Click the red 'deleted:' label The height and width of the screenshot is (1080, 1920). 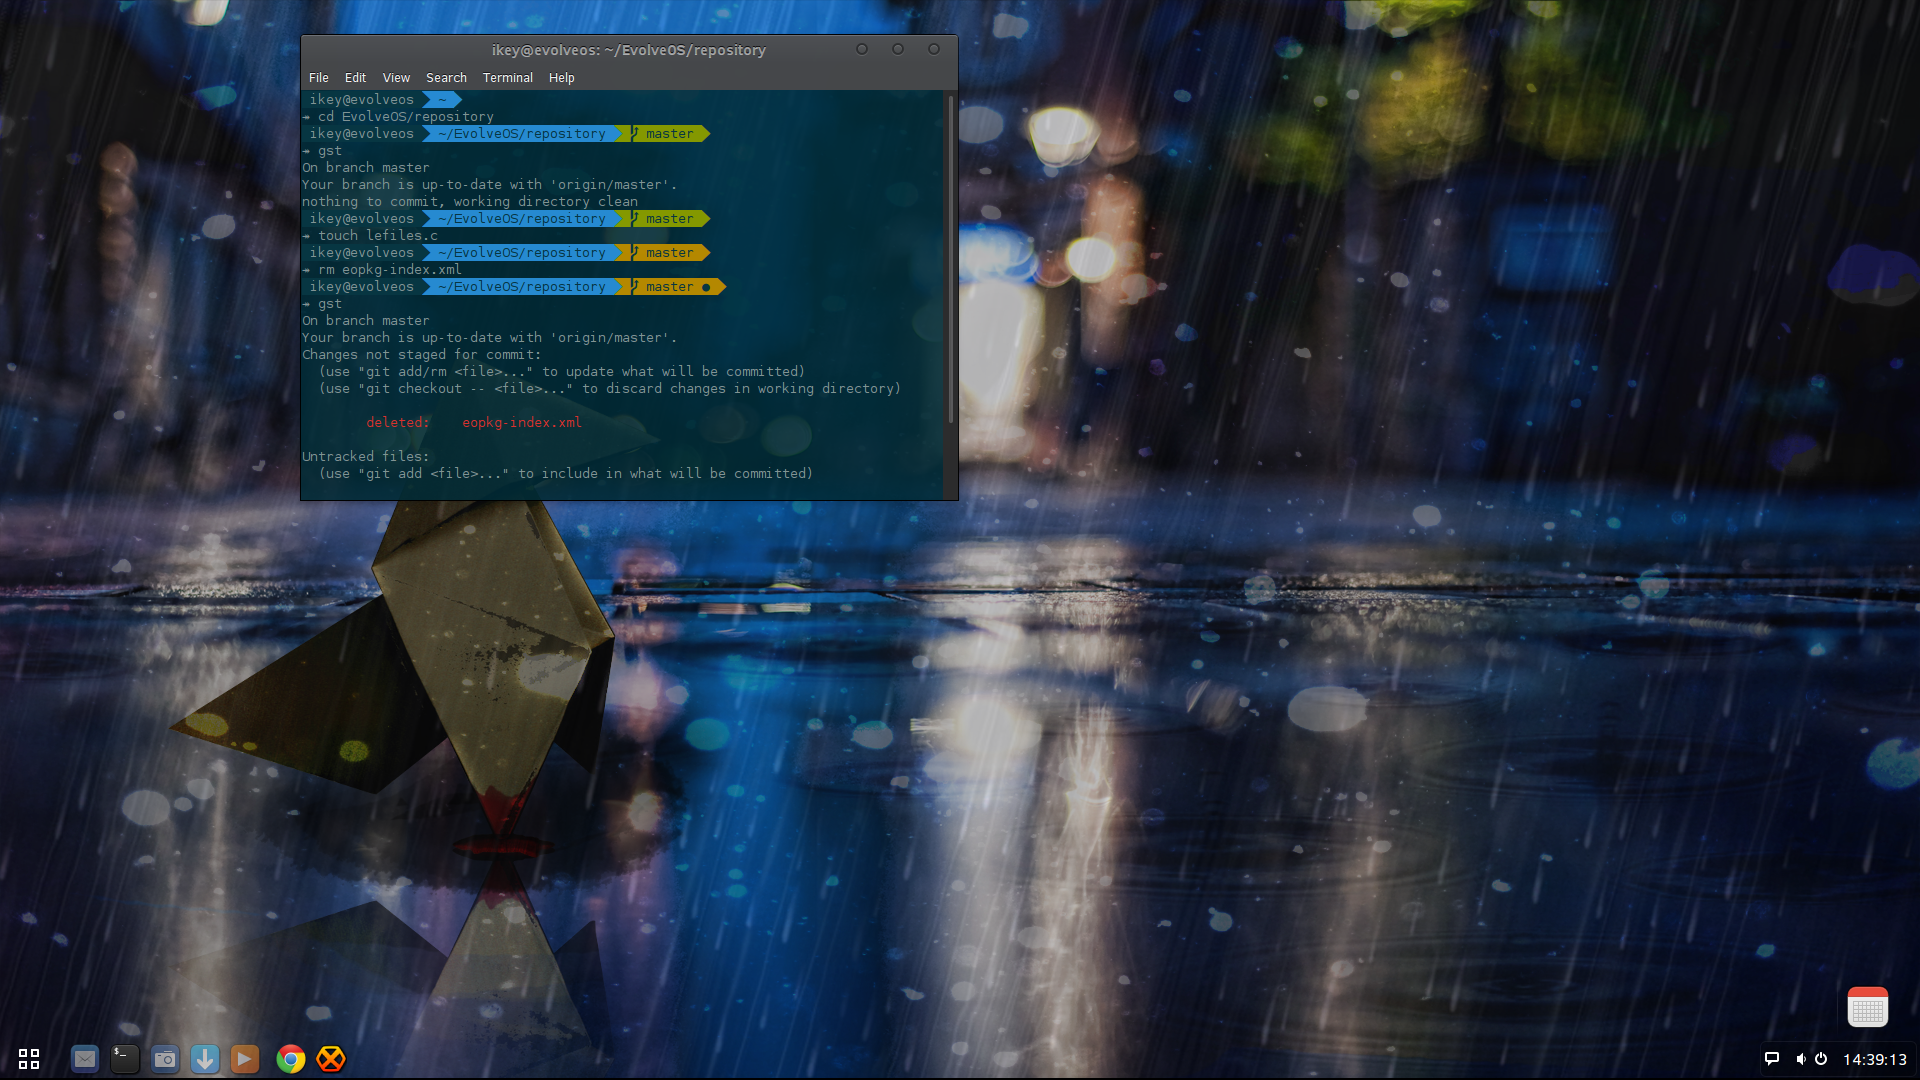click(398, 422)
